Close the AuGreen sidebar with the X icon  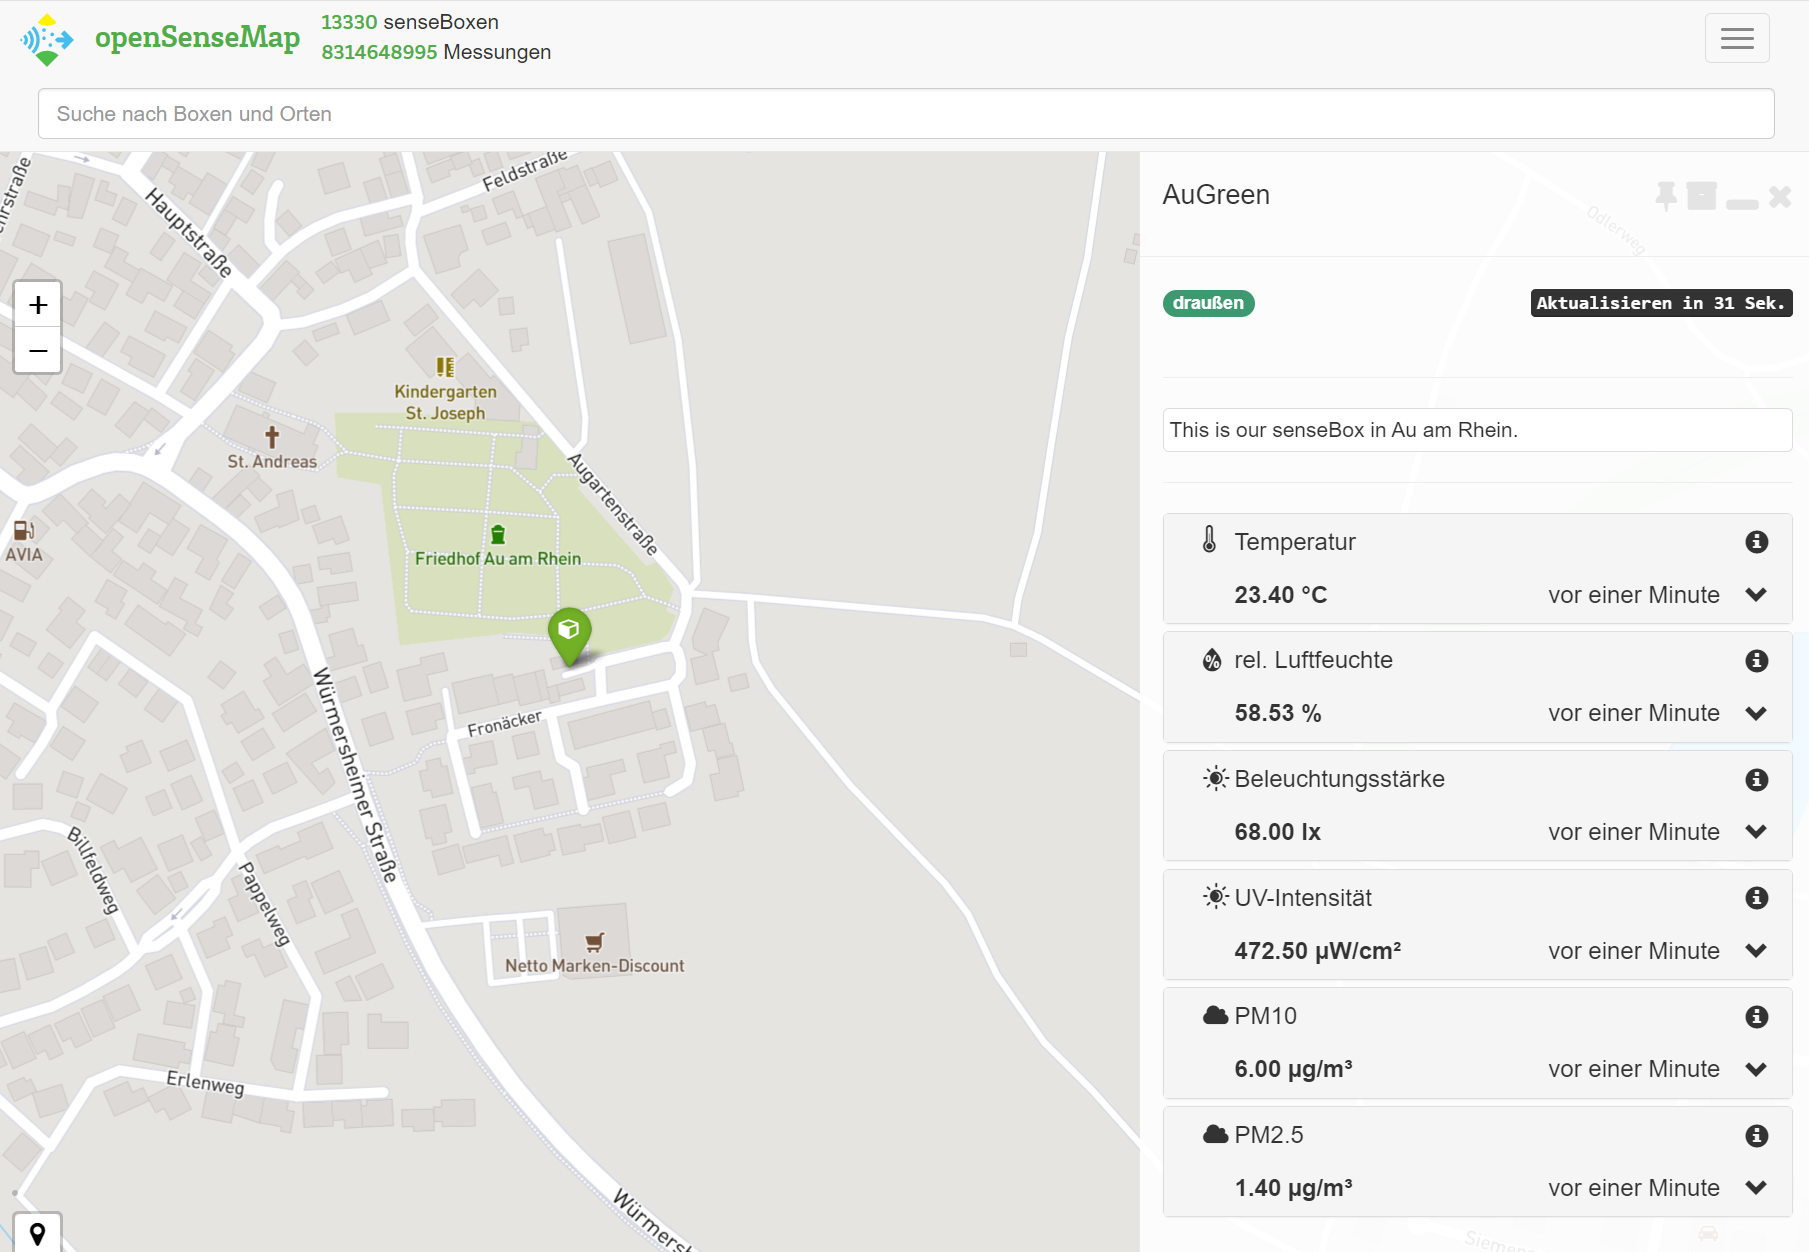(x=1780, y=197)
